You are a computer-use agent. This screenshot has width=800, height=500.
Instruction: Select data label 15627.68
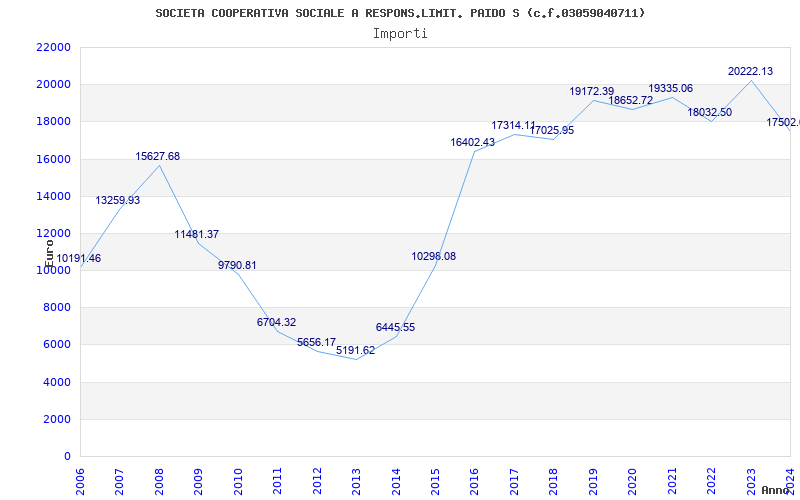[157, 157]
